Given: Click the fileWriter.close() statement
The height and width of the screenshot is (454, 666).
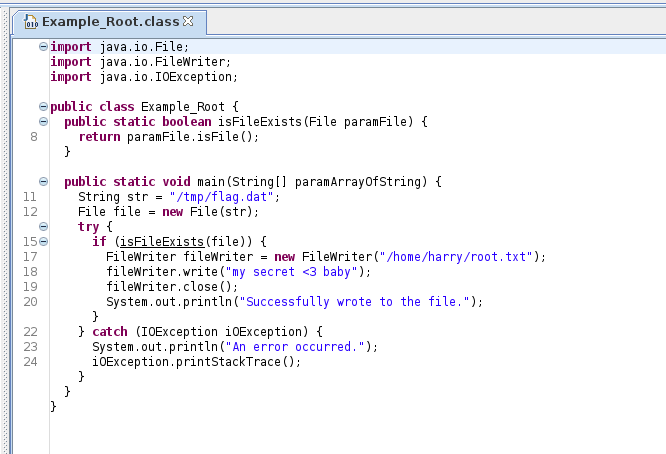Looking at the screenshot, I should coord(172,287).
